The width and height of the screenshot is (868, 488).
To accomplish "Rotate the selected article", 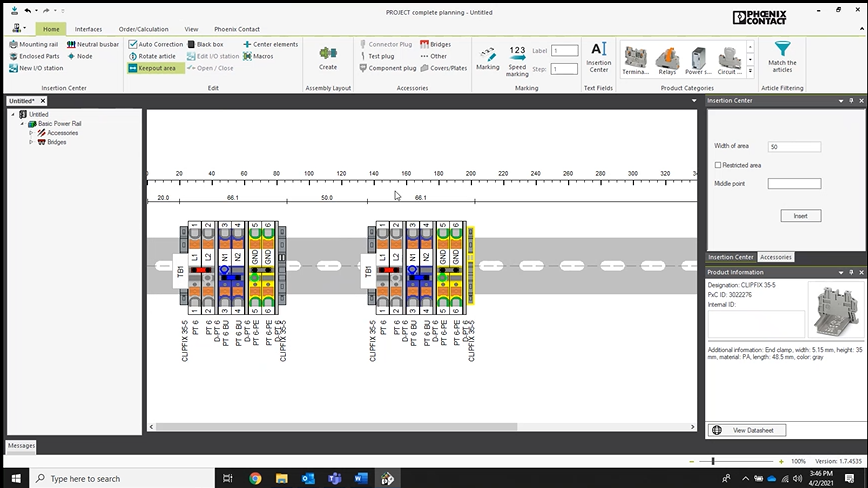I will (x=152, y=56).
